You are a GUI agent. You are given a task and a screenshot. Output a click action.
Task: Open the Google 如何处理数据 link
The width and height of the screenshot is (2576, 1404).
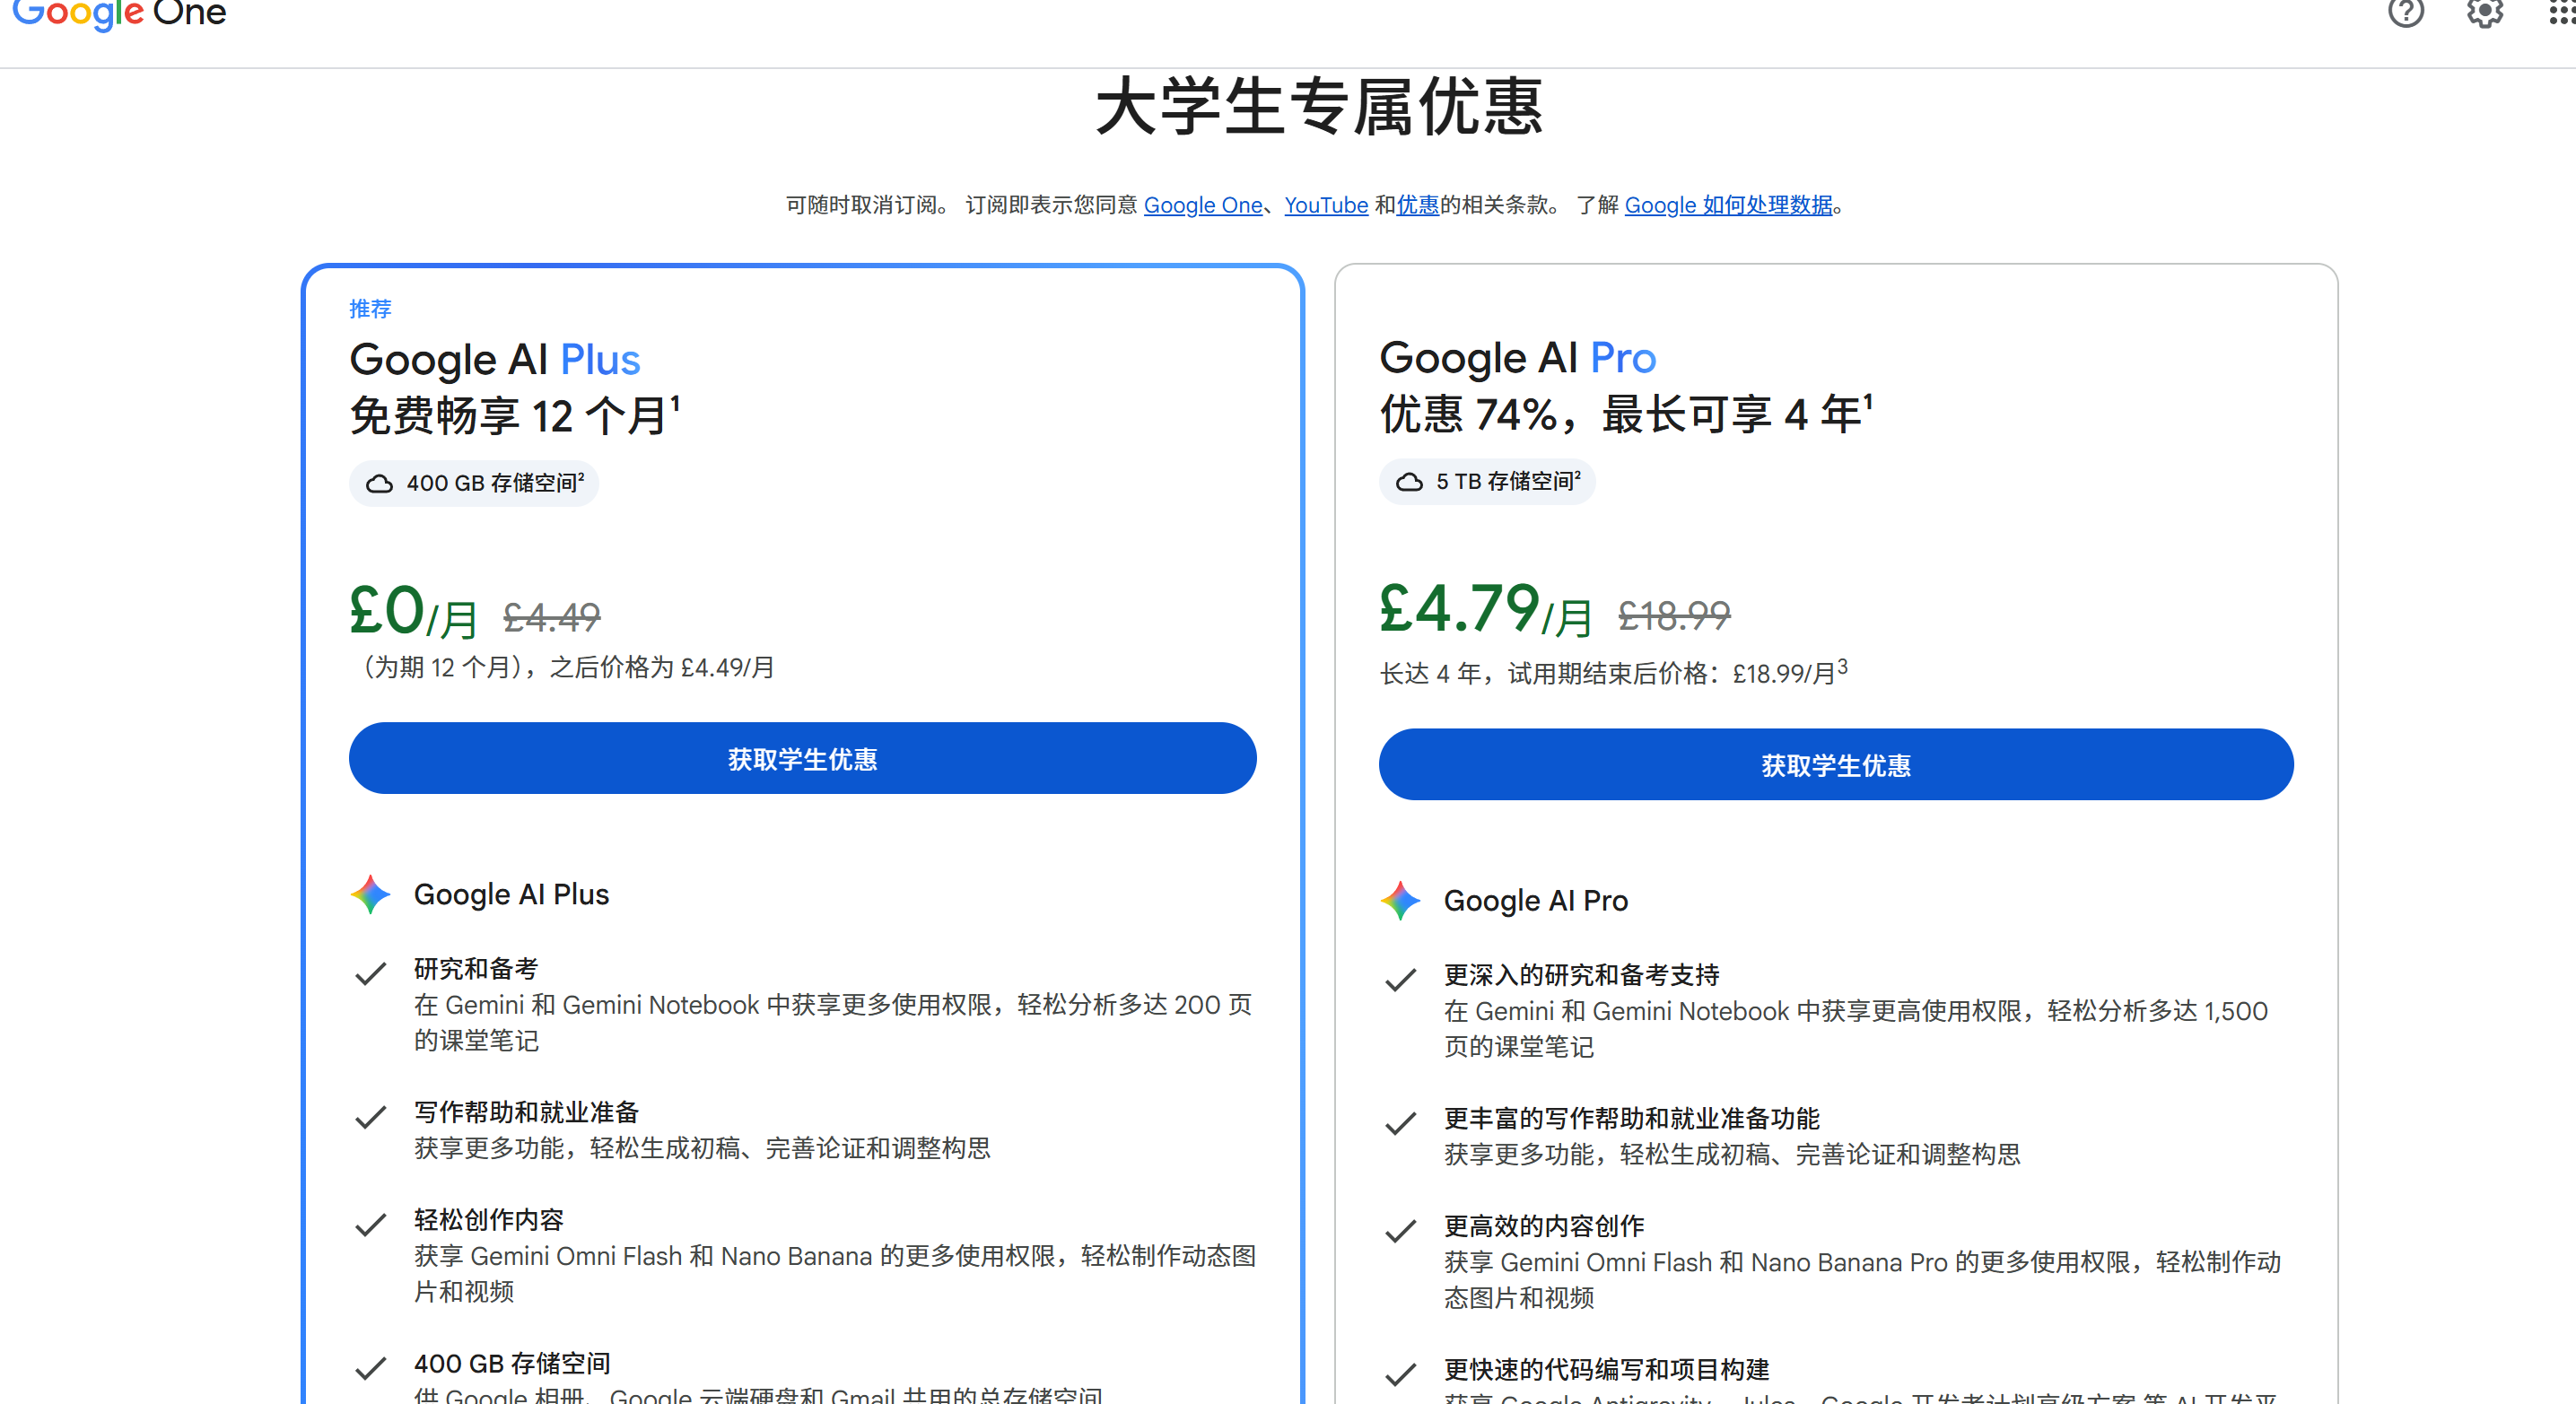[1729, 205]
